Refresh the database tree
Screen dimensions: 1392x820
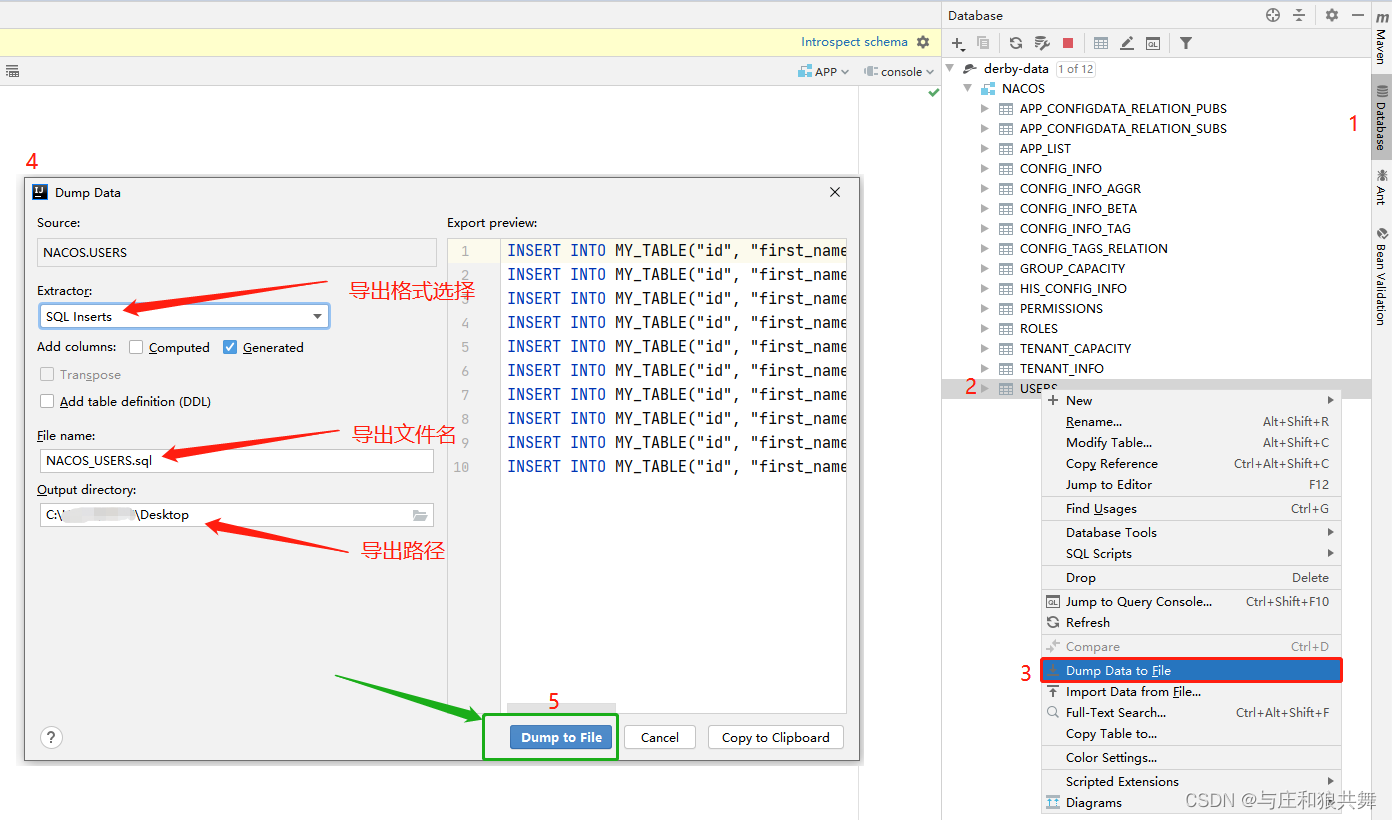tap(1015, 42)
